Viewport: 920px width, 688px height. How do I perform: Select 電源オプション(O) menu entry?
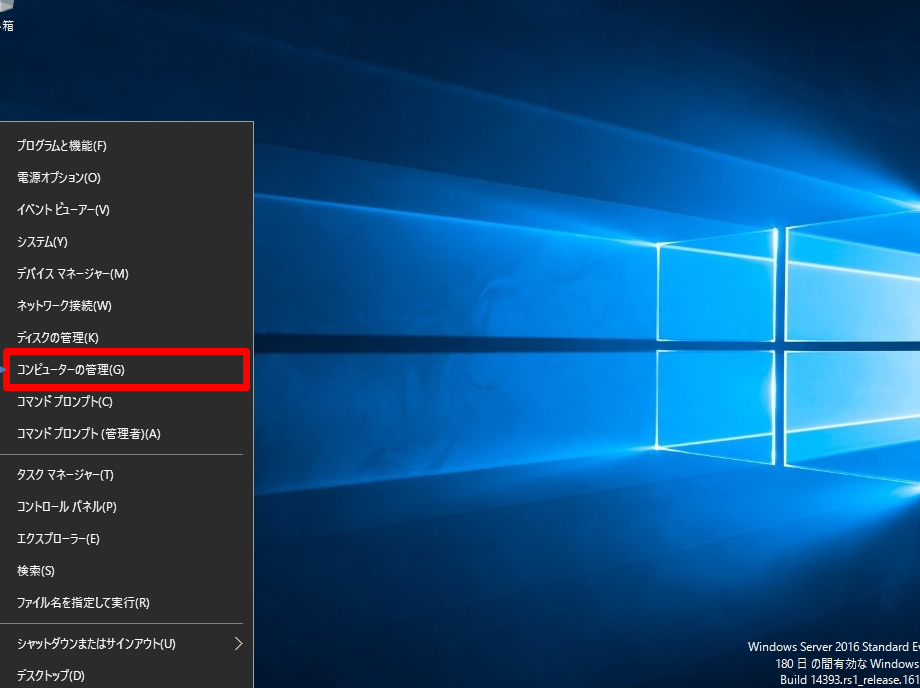(x=59, y=178)
